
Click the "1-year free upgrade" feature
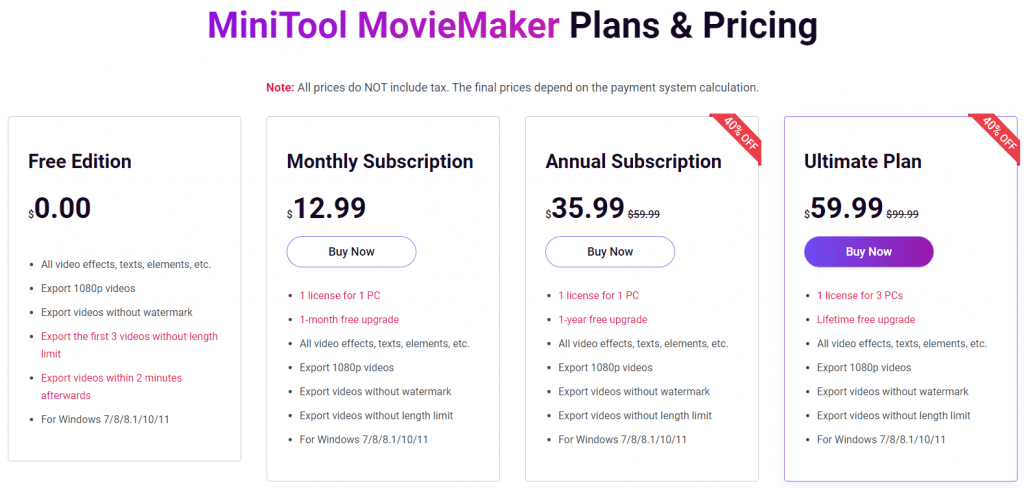(602, 320)
